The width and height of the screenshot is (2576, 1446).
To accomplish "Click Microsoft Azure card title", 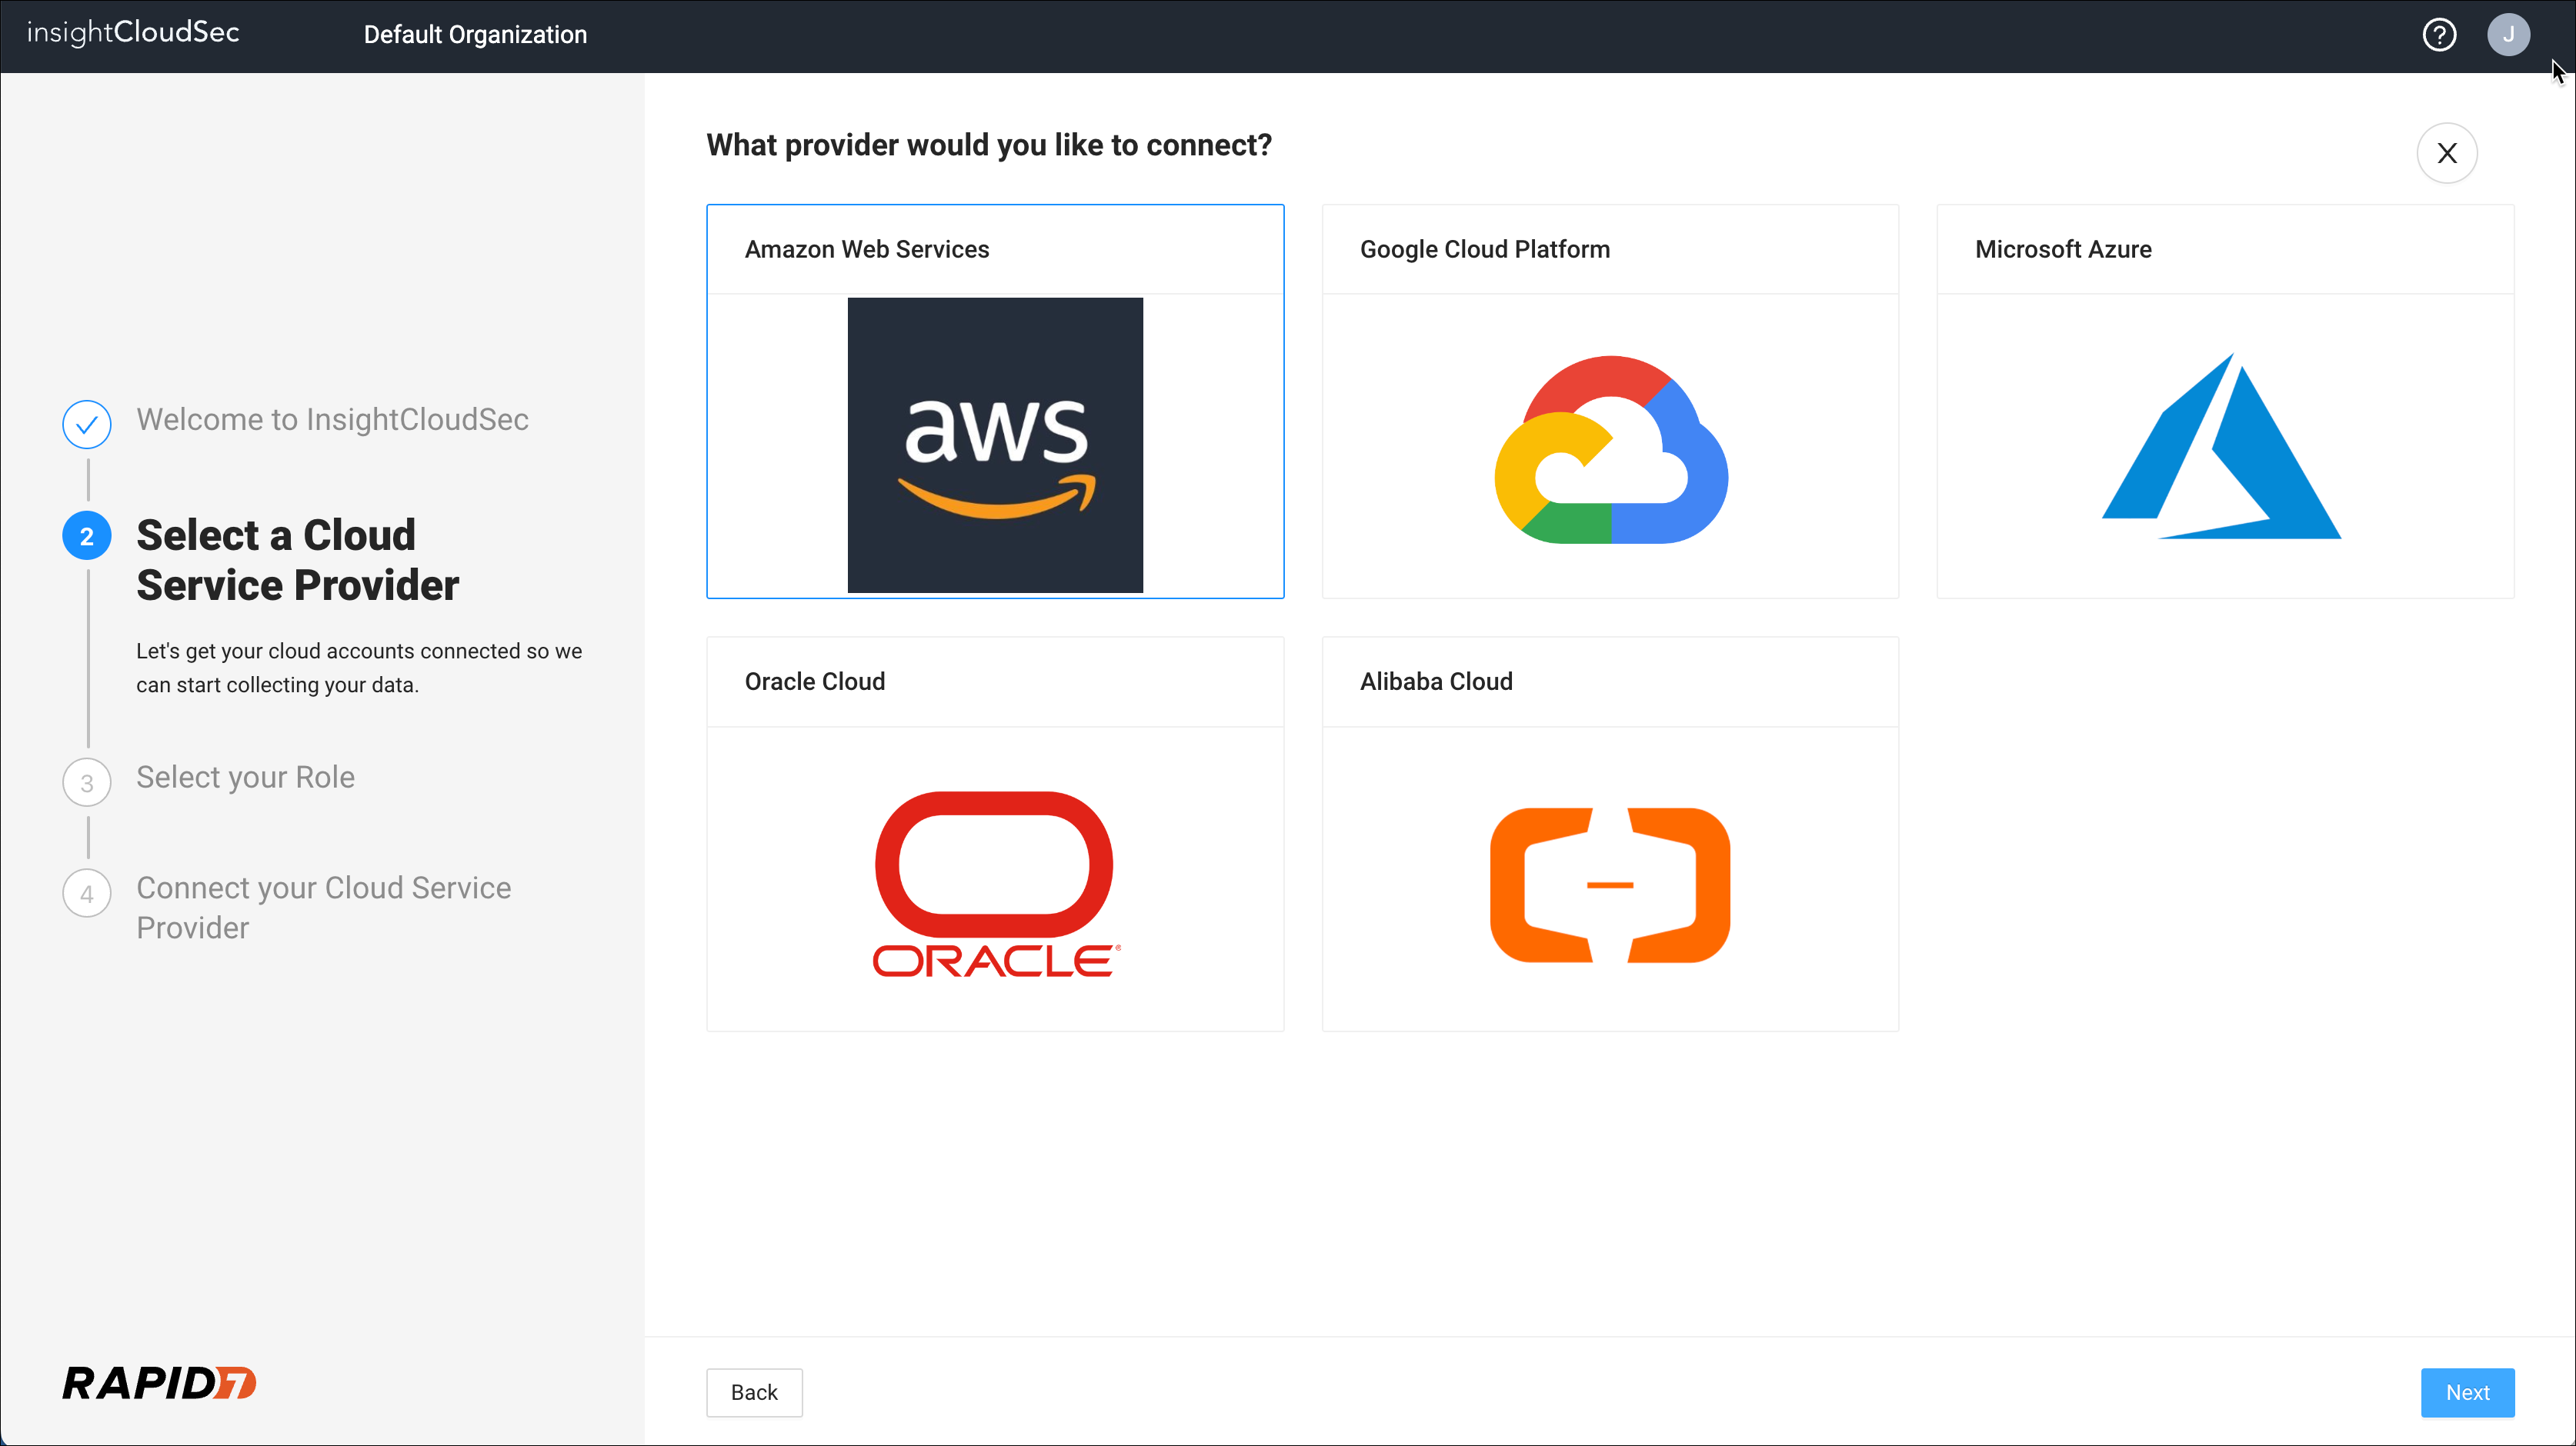I will click(2063, 249).
